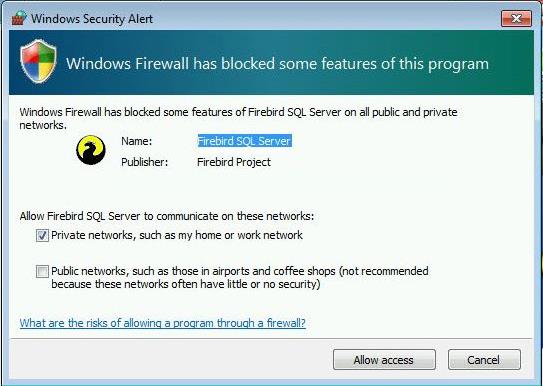
Task: Click the 'Allow Firebird SQL Server to communicate' text
Action: point(167,216)
